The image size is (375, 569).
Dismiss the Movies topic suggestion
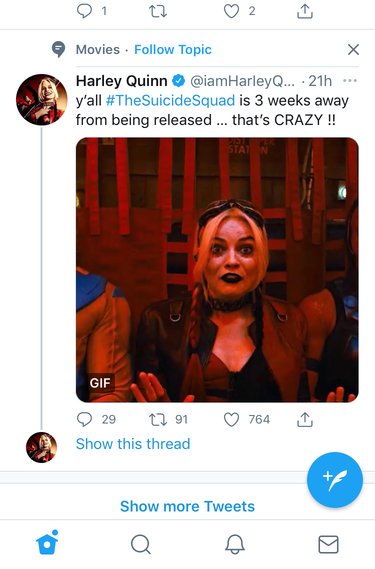(353, 50)
